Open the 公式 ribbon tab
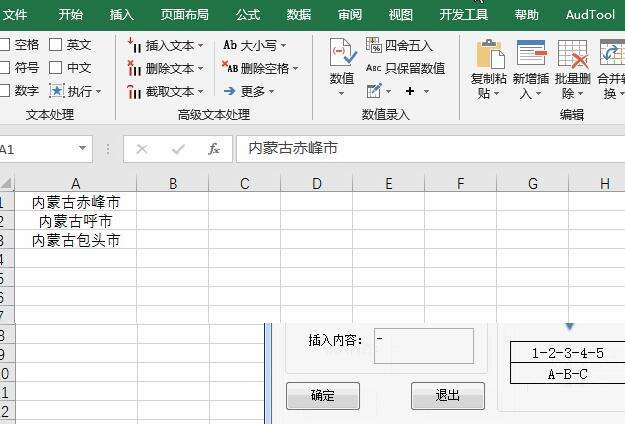This screenshot has width=625, height=424. [x=248, y=15]
